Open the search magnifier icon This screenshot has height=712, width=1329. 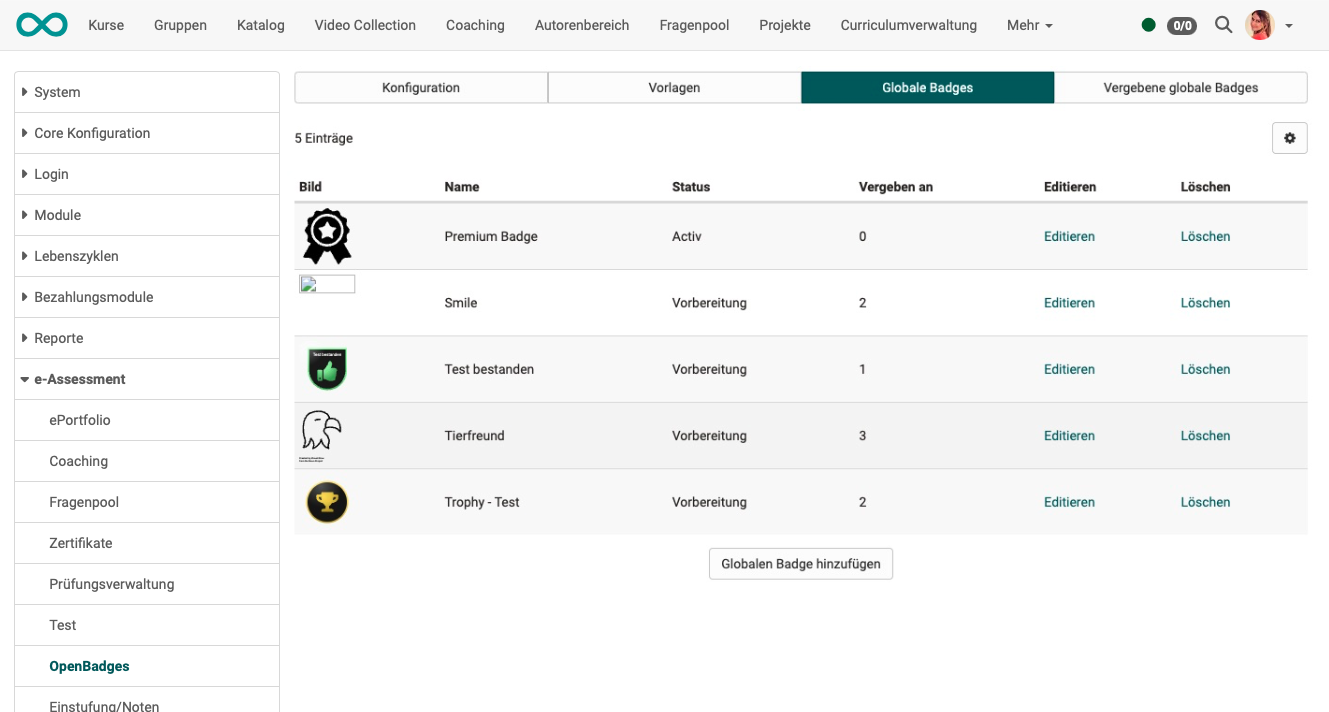tap(1223, 25)
